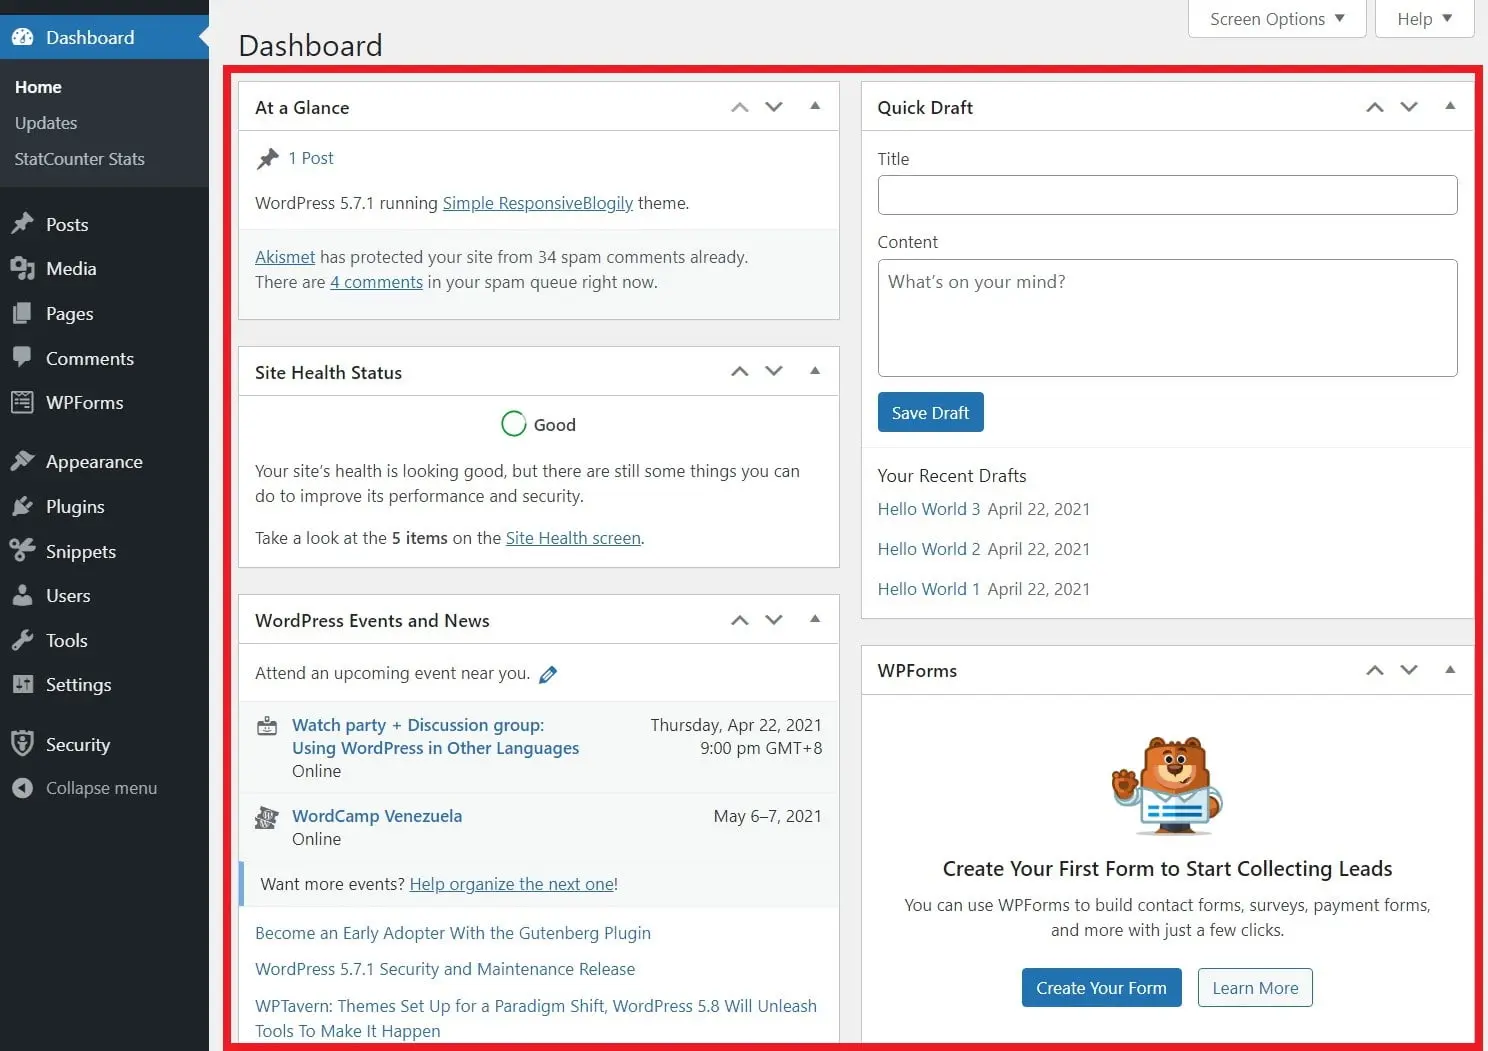Move Quick Draft widget down
Viewport: 1488px width, 1051px height.
tap(1409, 107)
